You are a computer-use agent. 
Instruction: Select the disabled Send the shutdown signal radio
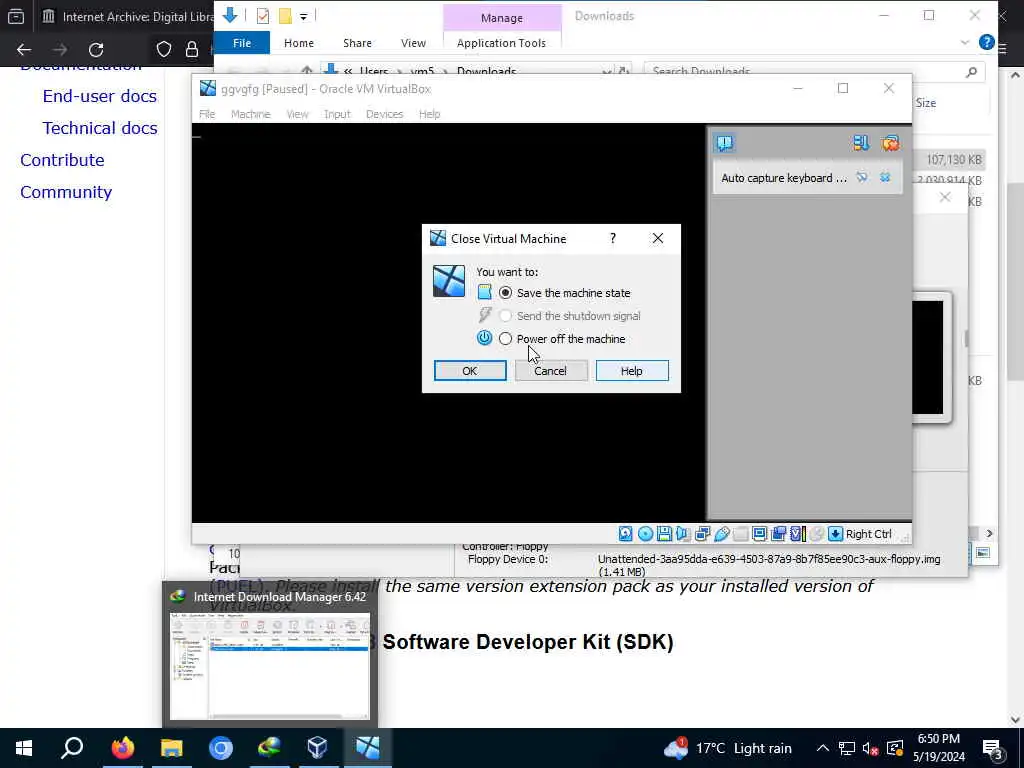tap(505, 316)
